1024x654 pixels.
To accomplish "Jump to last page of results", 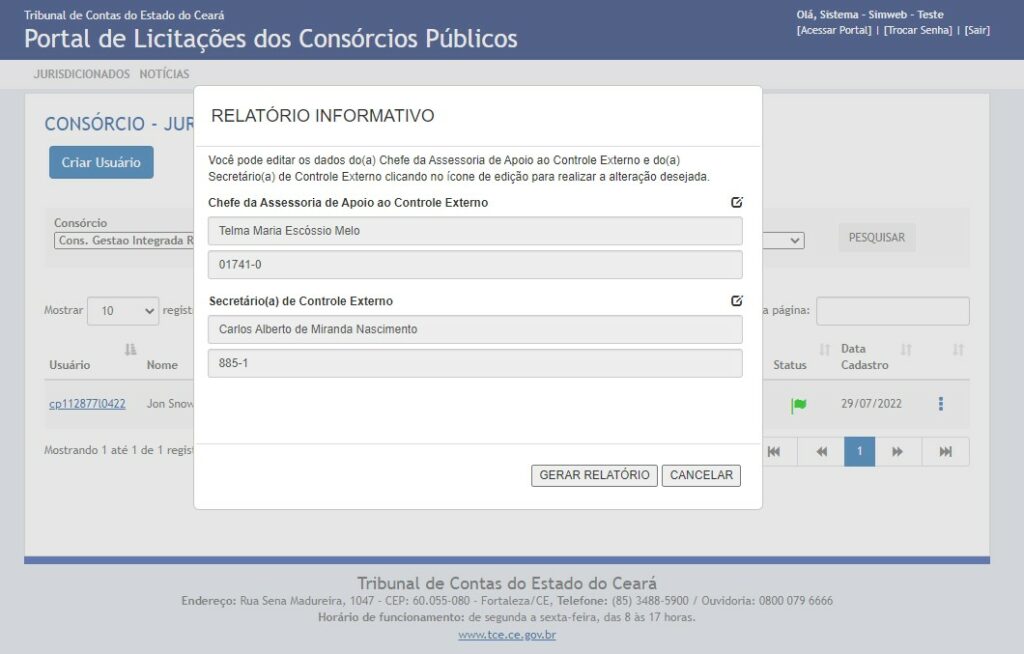I will click(x=945, y=452).
